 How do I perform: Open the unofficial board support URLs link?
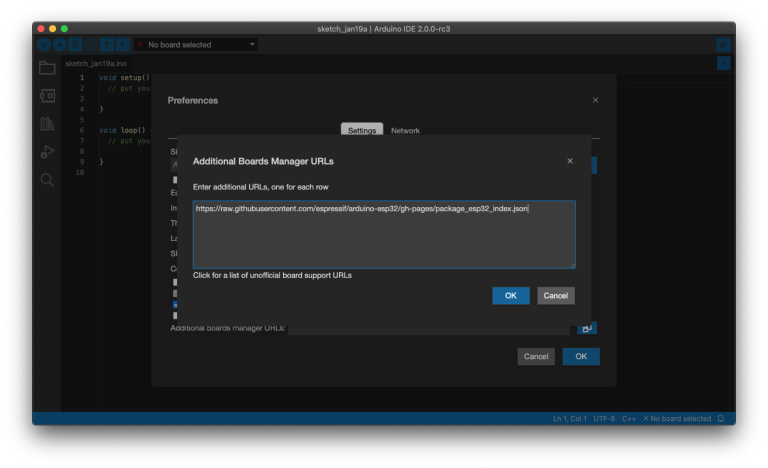(272, 275)
